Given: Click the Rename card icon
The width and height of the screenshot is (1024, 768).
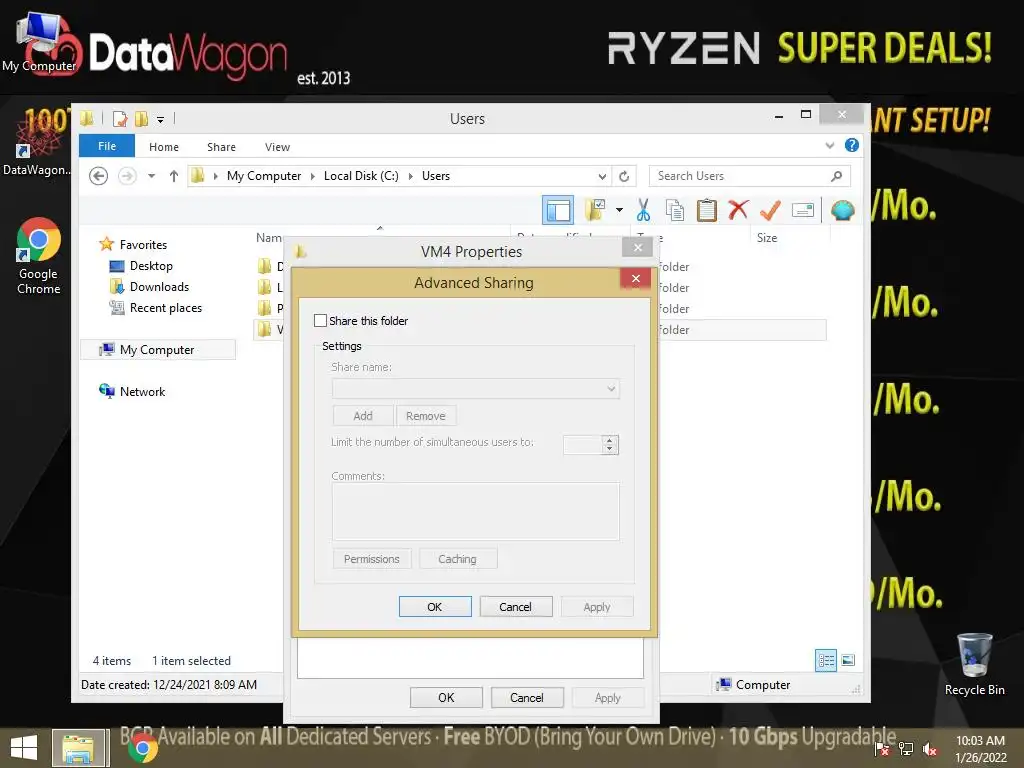Looking at the screenshot, I should 803,210.
